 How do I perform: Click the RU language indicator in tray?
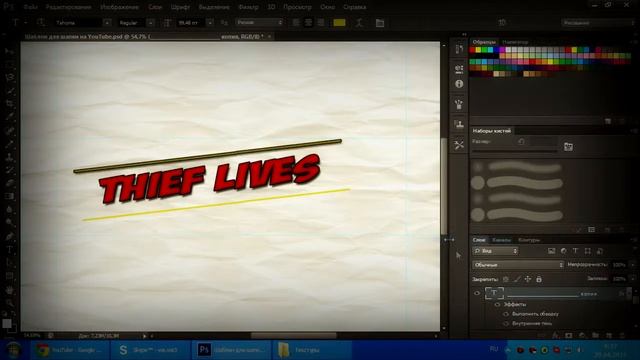(x=494, y=349)
